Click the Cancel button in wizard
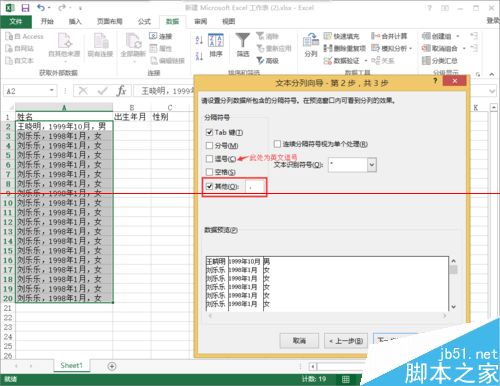Screen dimensions: 500x386 [299, 341]
